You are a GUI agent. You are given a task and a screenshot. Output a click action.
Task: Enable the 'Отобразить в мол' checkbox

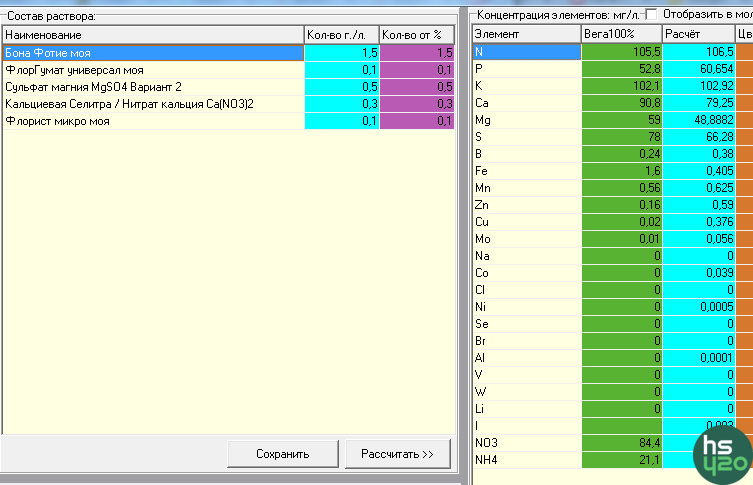(652, 14)
